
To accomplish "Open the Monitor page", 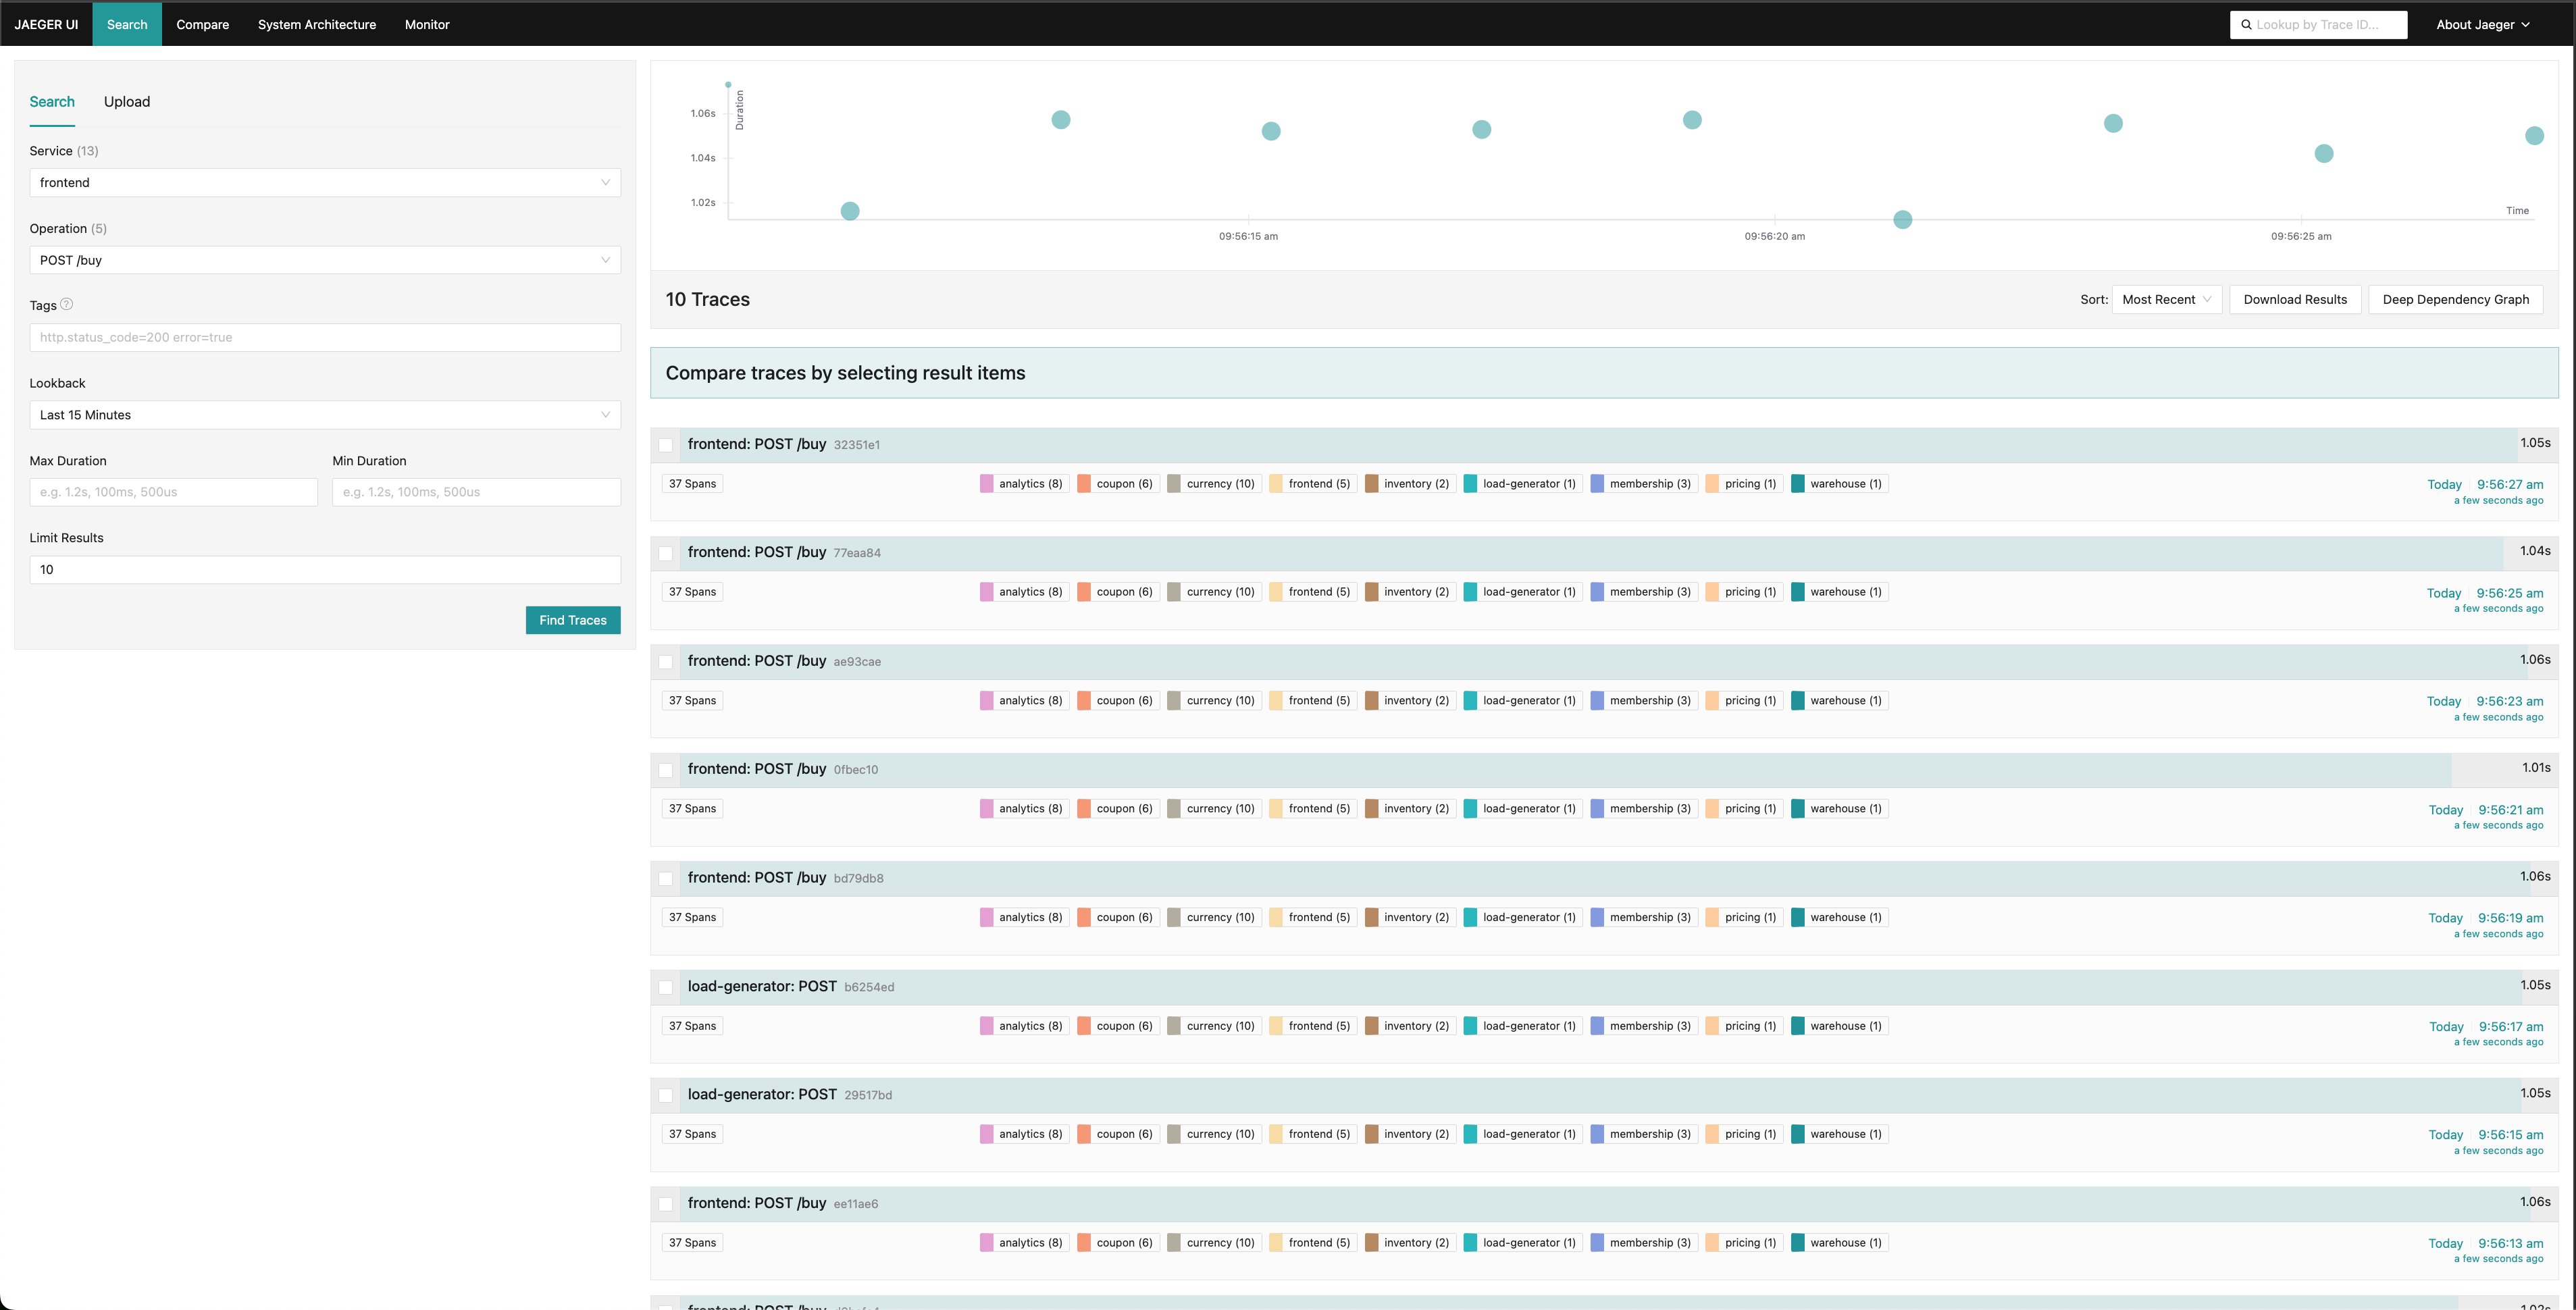I will [x=427, y=24].
